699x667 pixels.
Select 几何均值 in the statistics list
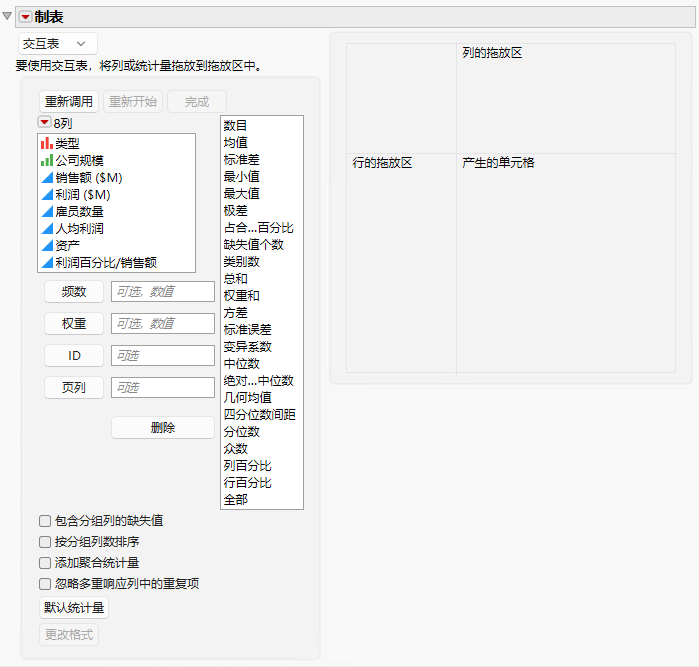(262, 398)
